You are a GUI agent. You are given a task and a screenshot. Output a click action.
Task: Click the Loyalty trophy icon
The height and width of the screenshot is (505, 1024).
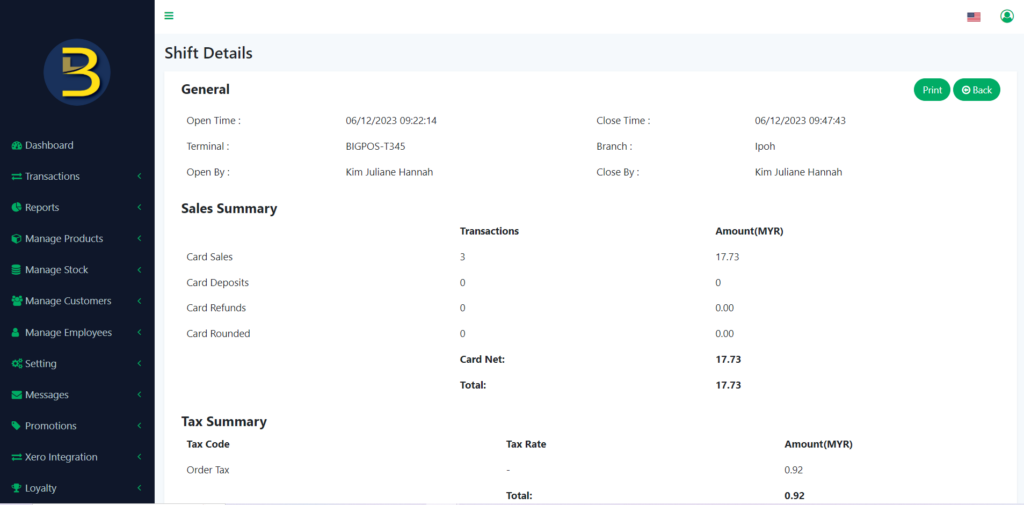(16, 489)
